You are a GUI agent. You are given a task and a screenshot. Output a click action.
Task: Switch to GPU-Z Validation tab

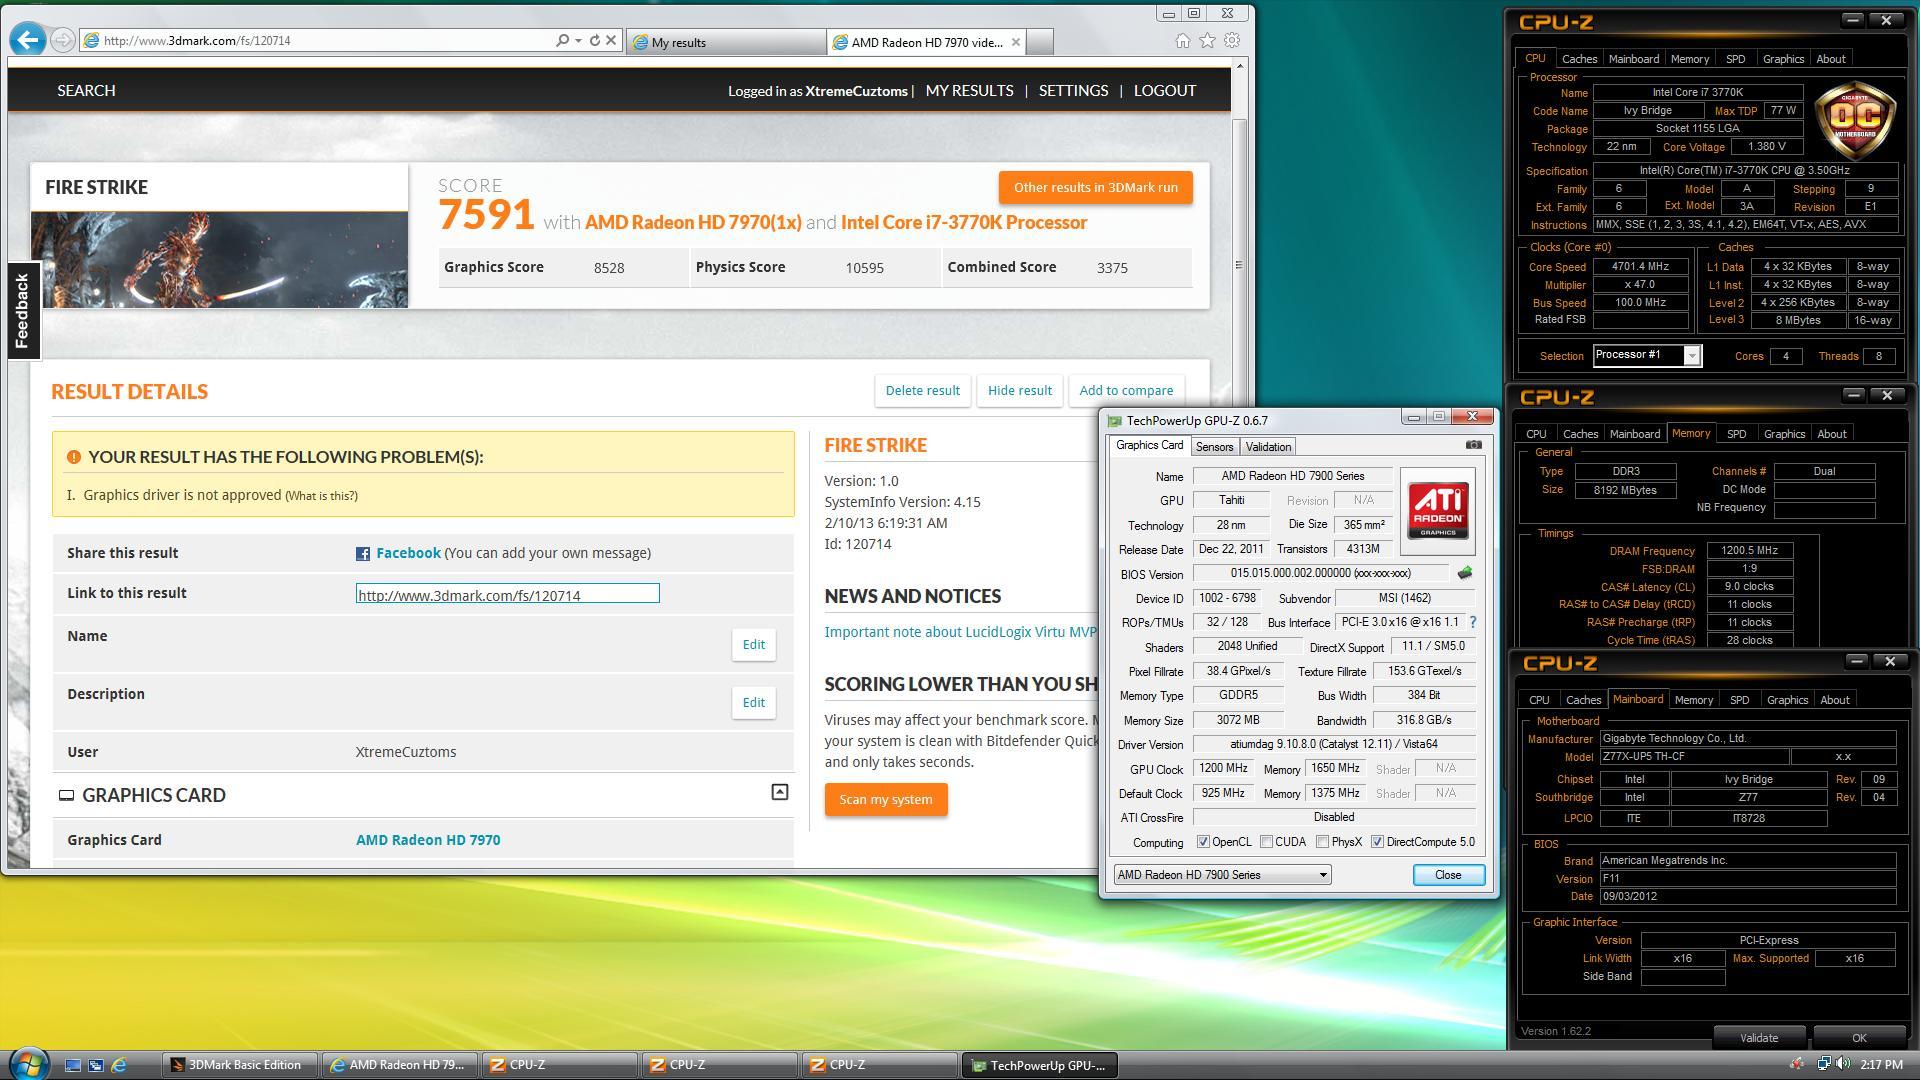(1268, 447)
